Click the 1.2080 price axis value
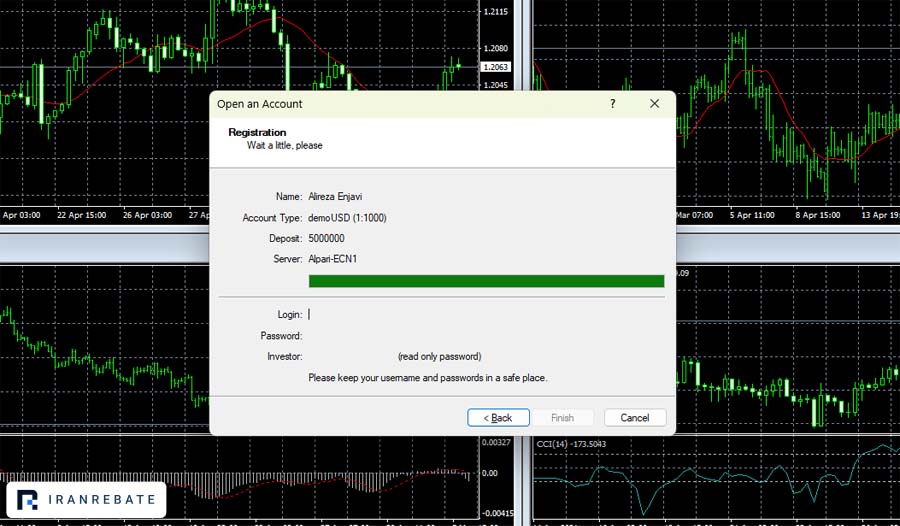Viewport: 900px width, 526px height. (x=496, y=48)
